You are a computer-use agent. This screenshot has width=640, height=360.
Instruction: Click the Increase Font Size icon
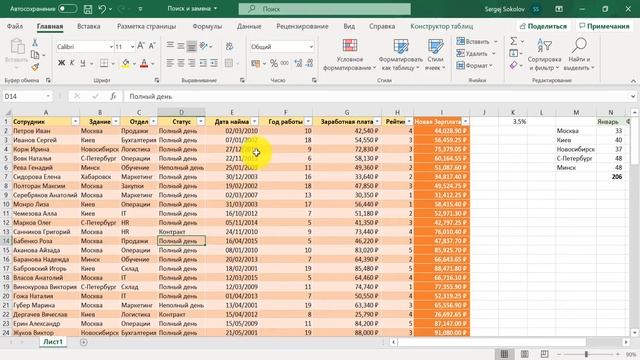(x=141, y=46)
